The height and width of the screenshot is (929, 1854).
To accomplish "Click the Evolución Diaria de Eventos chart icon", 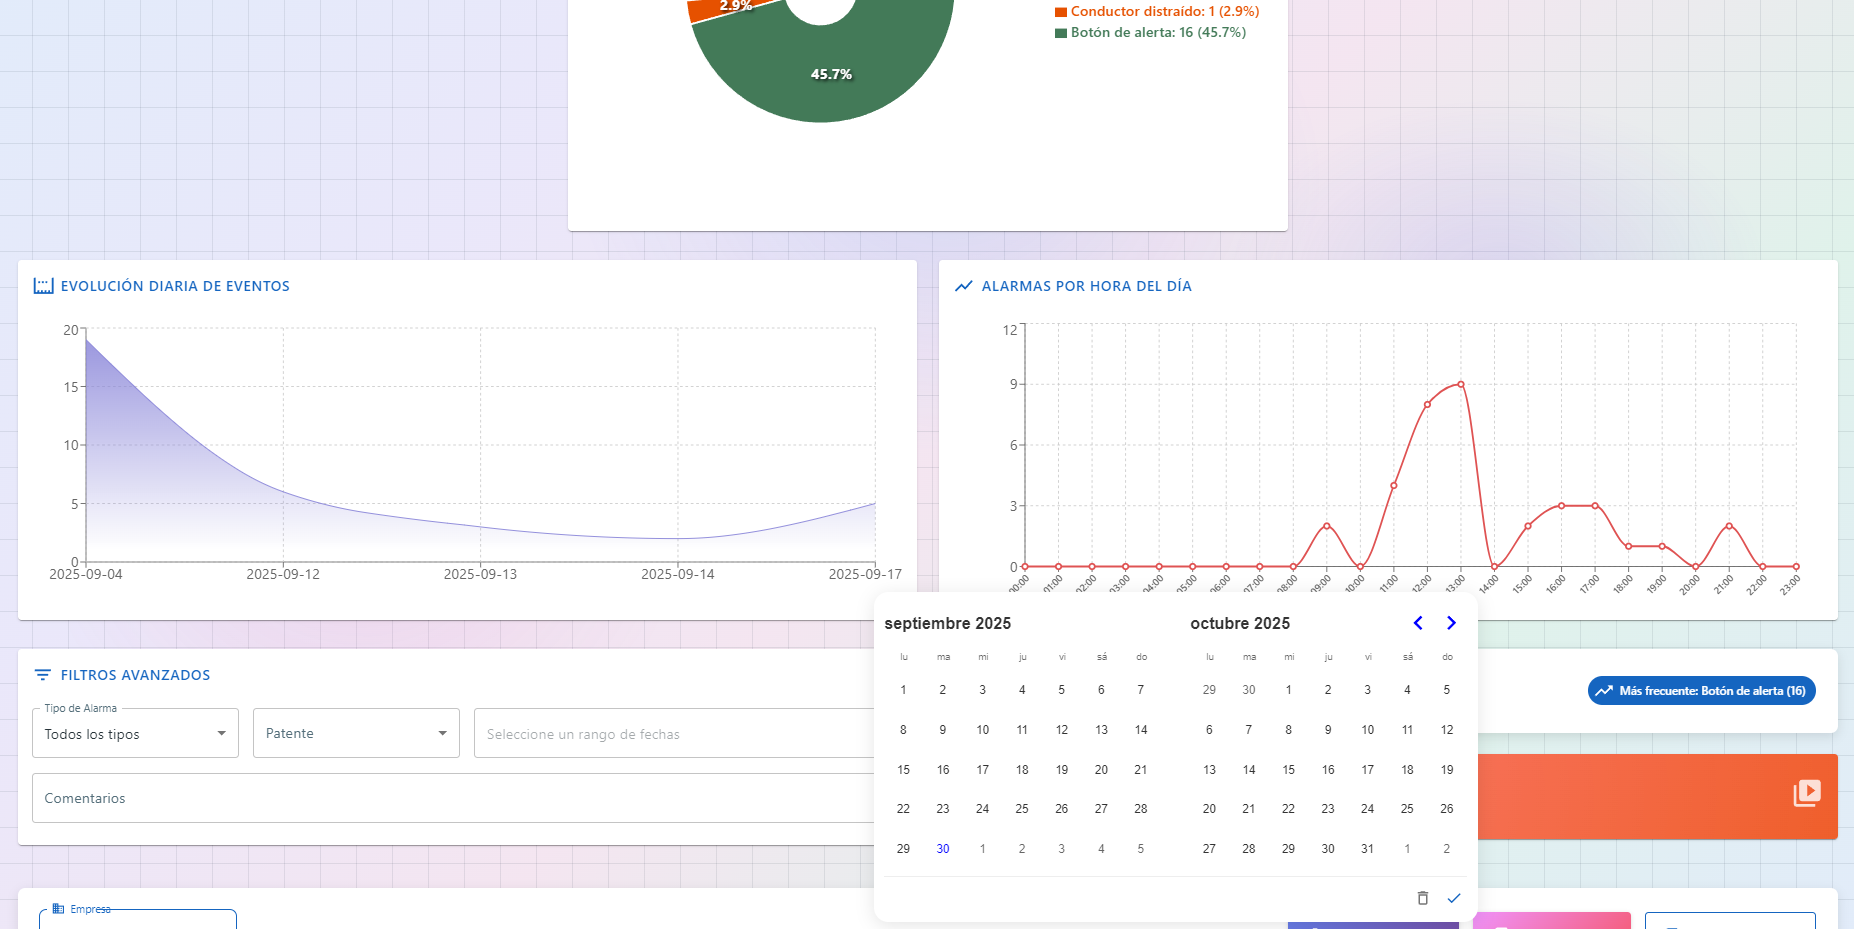I will (x=43, y=286).
